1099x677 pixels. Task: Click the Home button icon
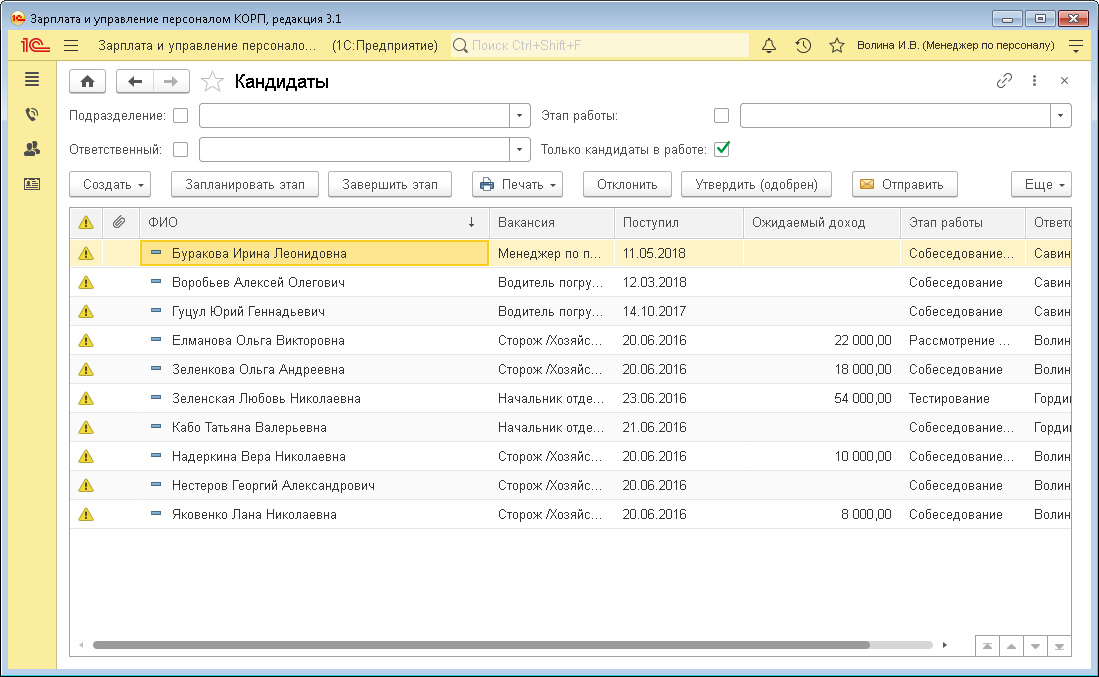click(87, 82)
